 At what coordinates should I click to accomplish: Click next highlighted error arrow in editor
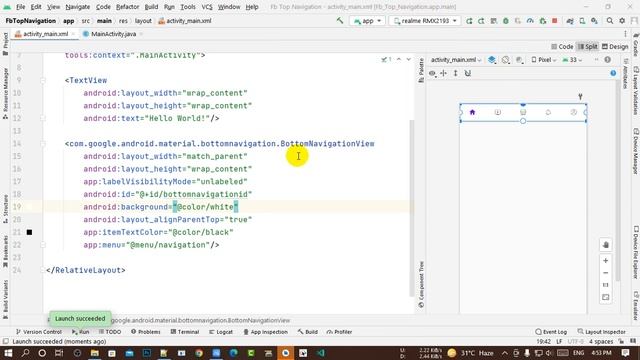pos(409,60)
